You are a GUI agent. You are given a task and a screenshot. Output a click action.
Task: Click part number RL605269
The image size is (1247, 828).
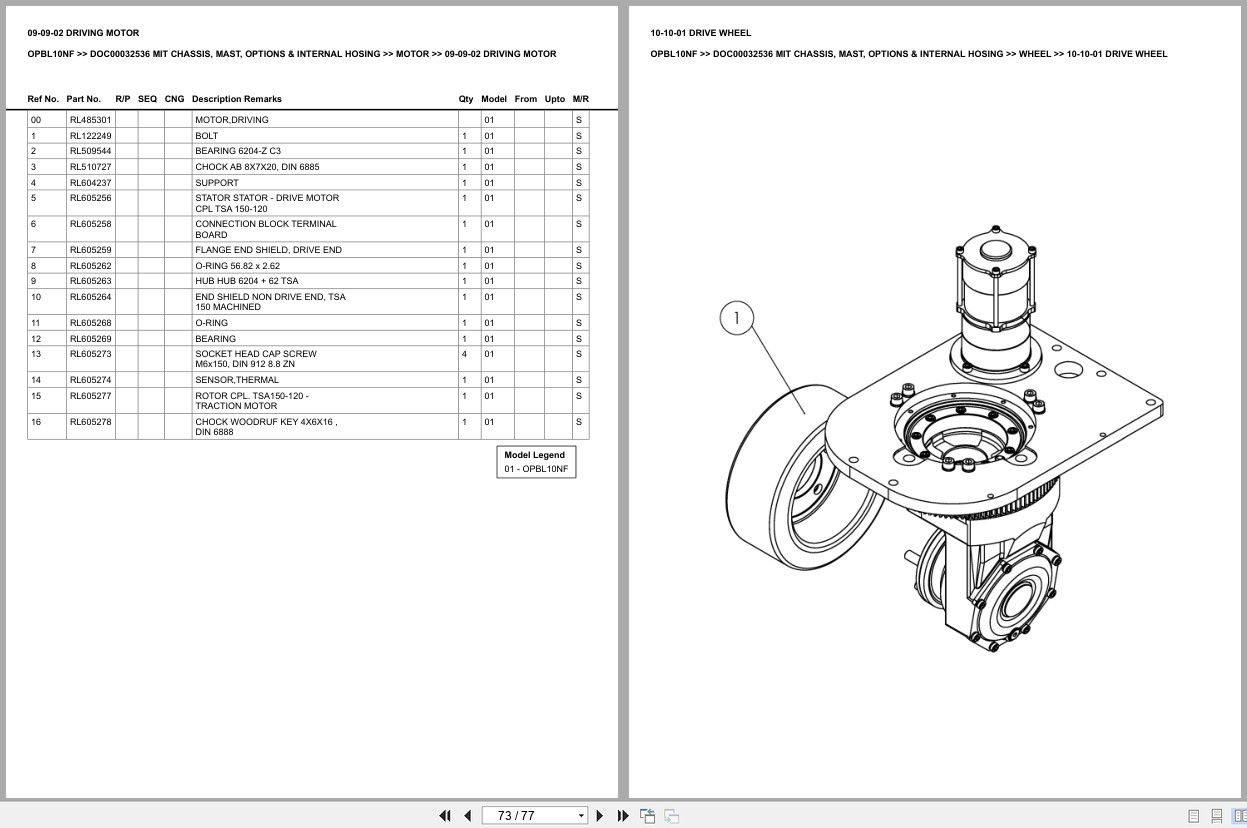90,339
